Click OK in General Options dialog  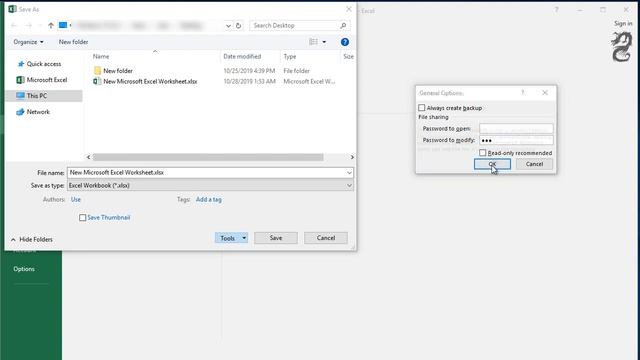492,164
